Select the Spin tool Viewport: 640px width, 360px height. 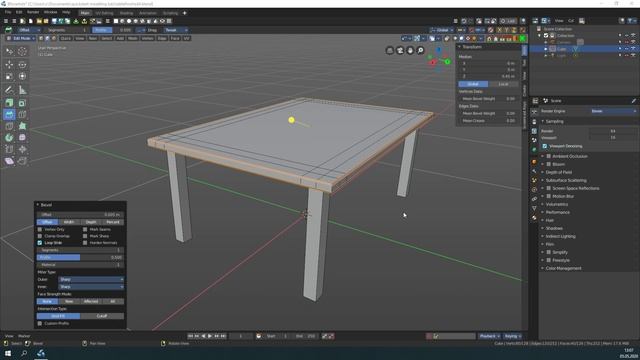[x=9, y=138]
